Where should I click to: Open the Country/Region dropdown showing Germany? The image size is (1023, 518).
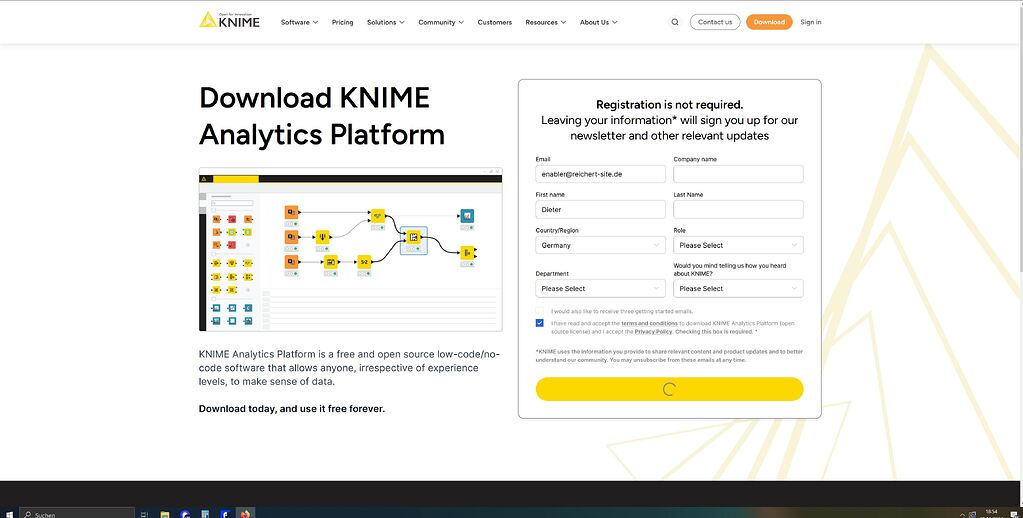click(600, 245)
